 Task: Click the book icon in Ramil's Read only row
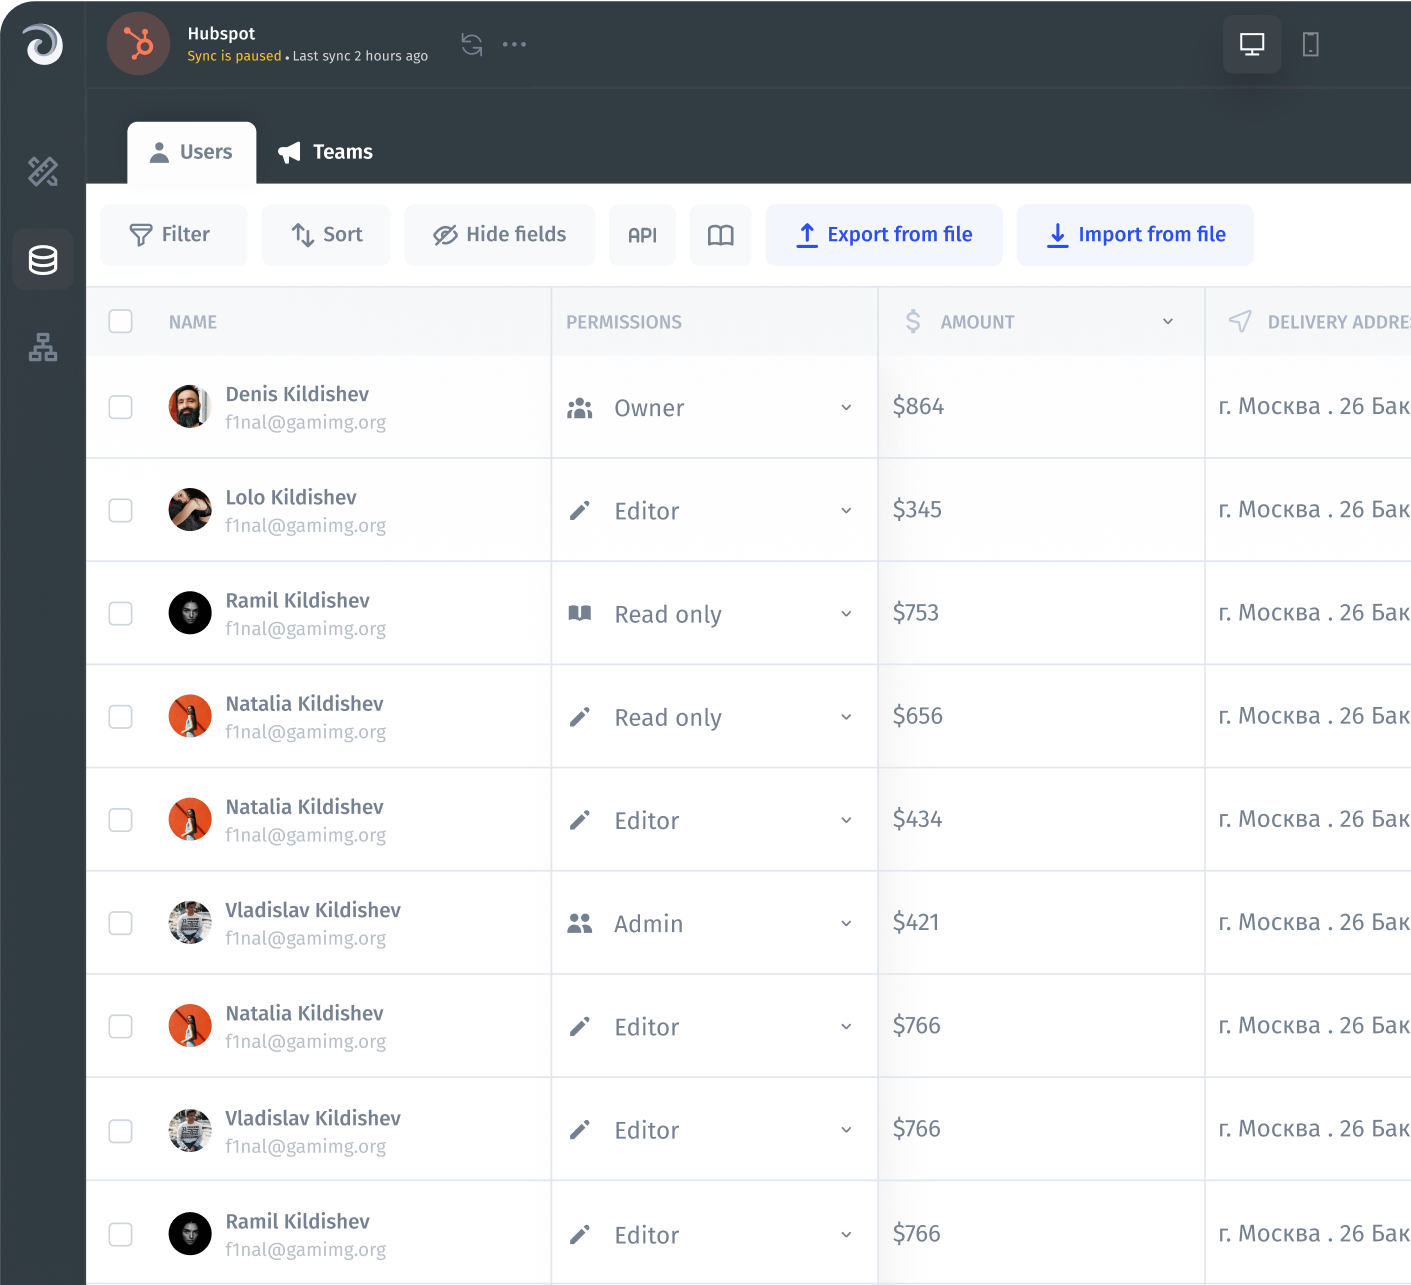tap(580, 613)
